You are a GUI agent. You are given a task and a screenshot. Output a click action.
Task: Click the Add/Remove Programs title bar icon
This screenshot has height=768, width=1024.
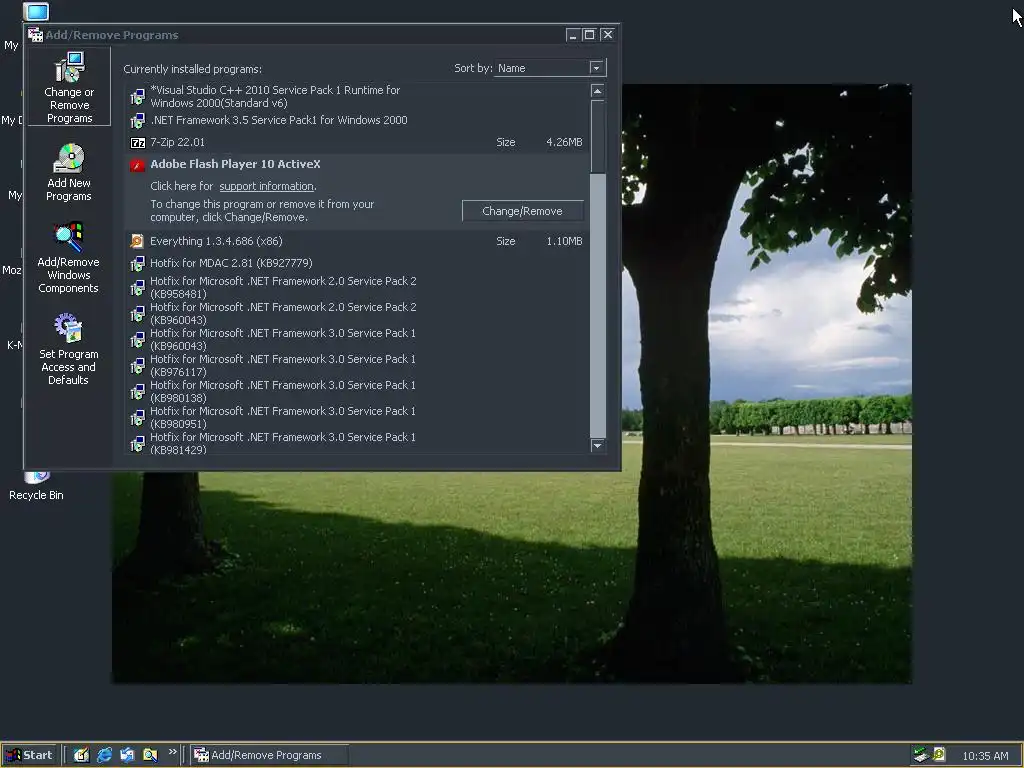[35, 35]
